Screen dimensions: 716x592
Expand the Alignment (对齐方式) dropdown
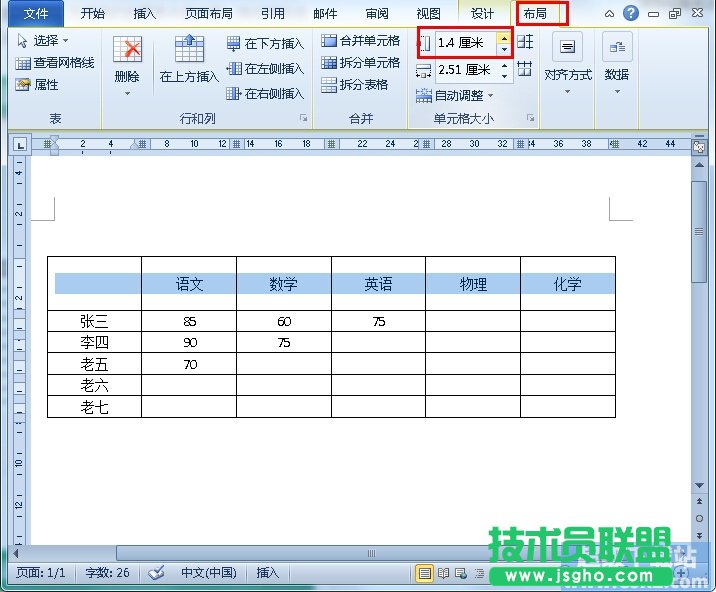click(x=567, y=74)
